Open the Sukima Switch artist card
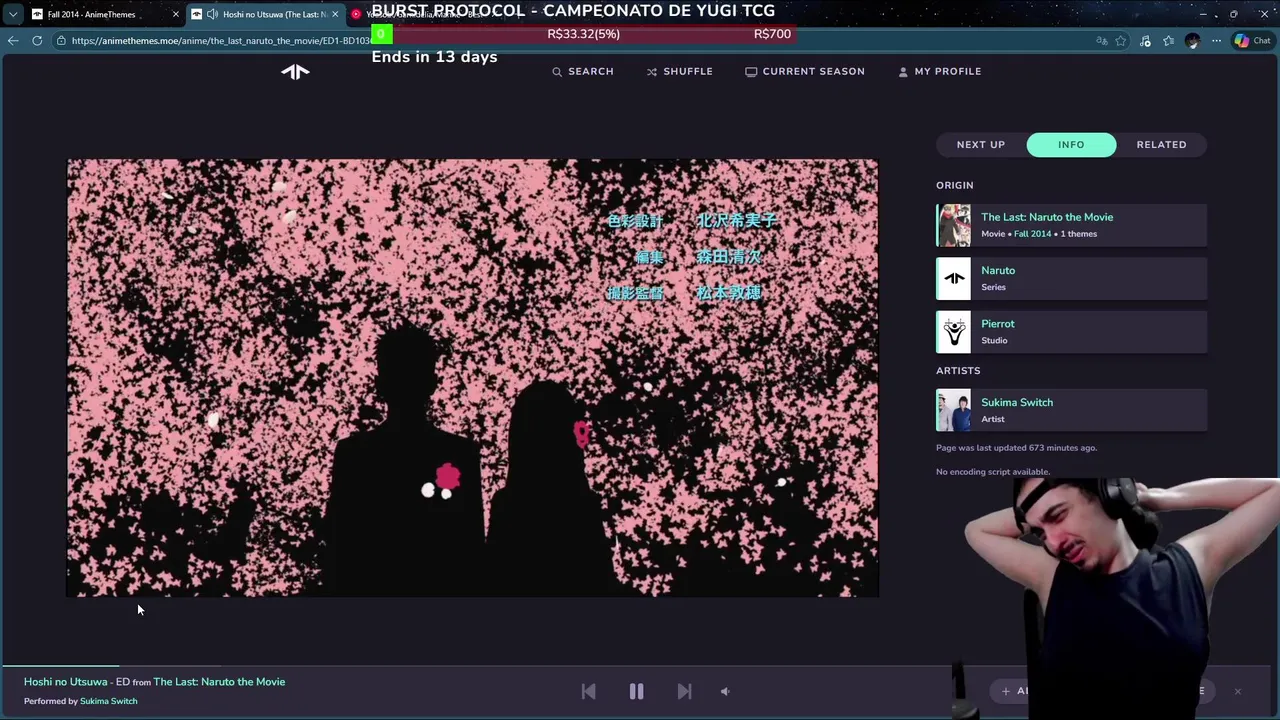This screenshot has width=1280, height=720. pos(1071,410)
